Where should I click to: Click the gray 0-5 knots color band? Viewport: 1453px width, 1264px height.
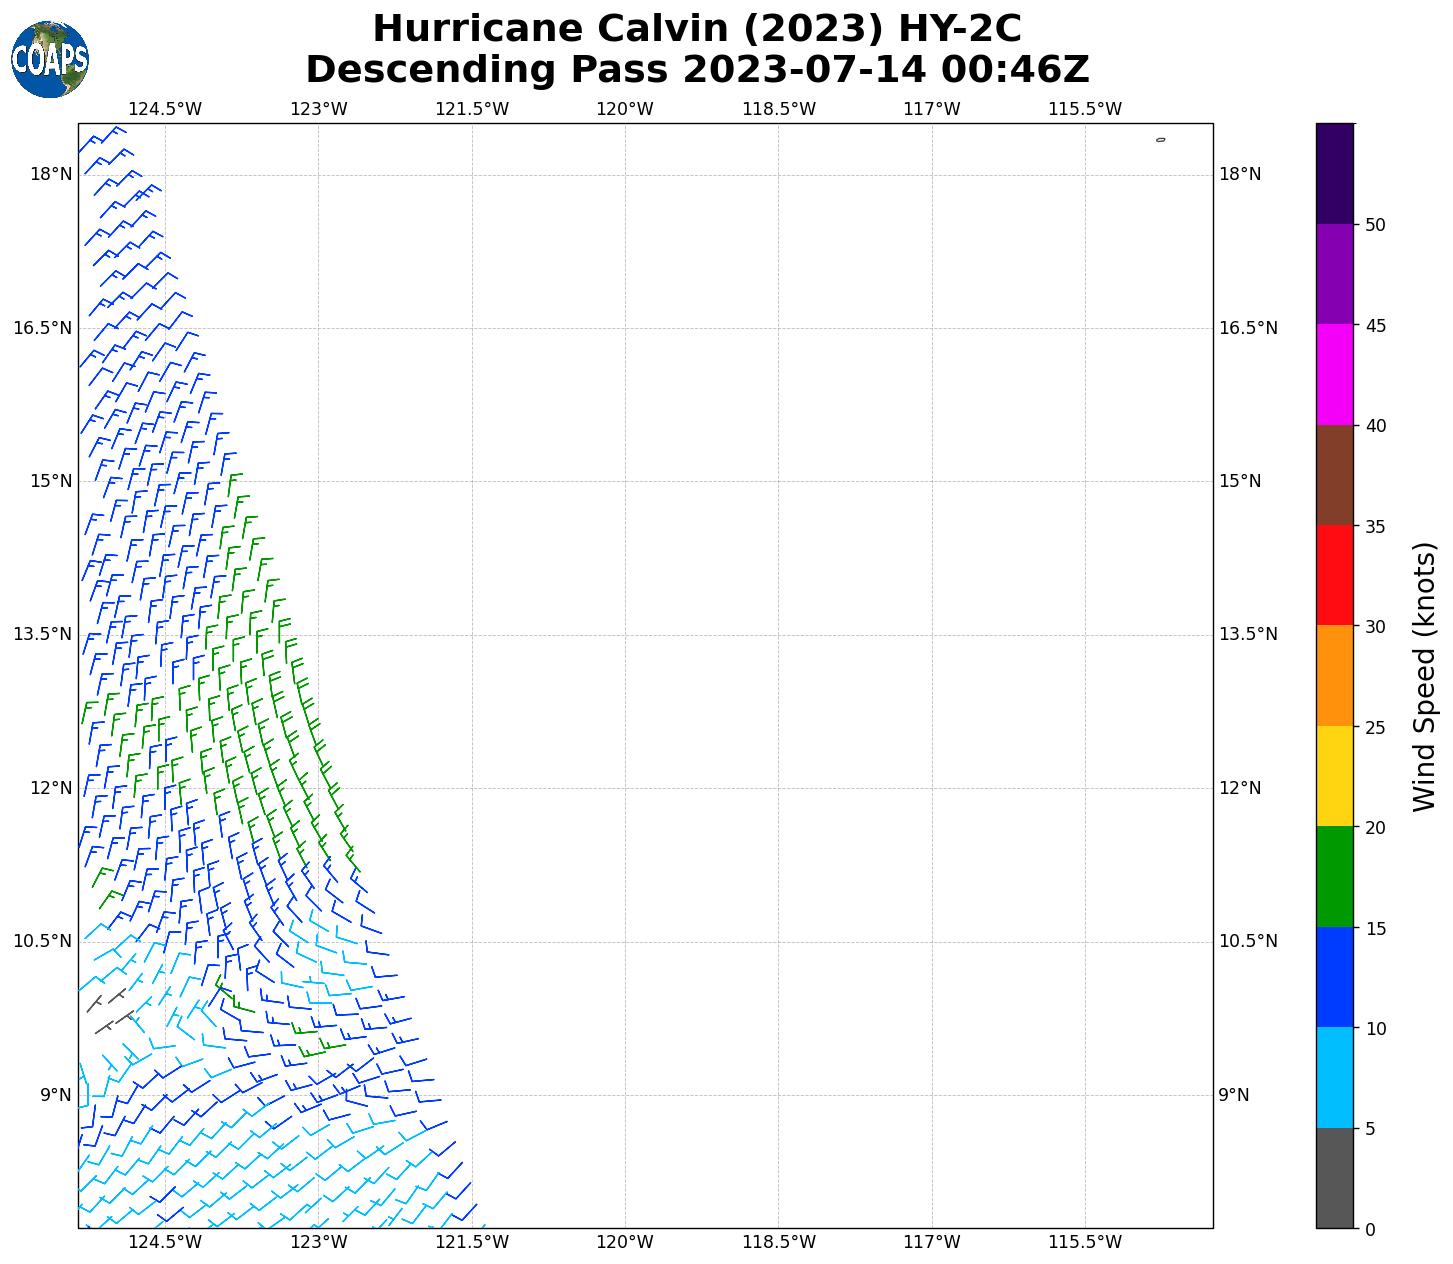(1334, 1178)
